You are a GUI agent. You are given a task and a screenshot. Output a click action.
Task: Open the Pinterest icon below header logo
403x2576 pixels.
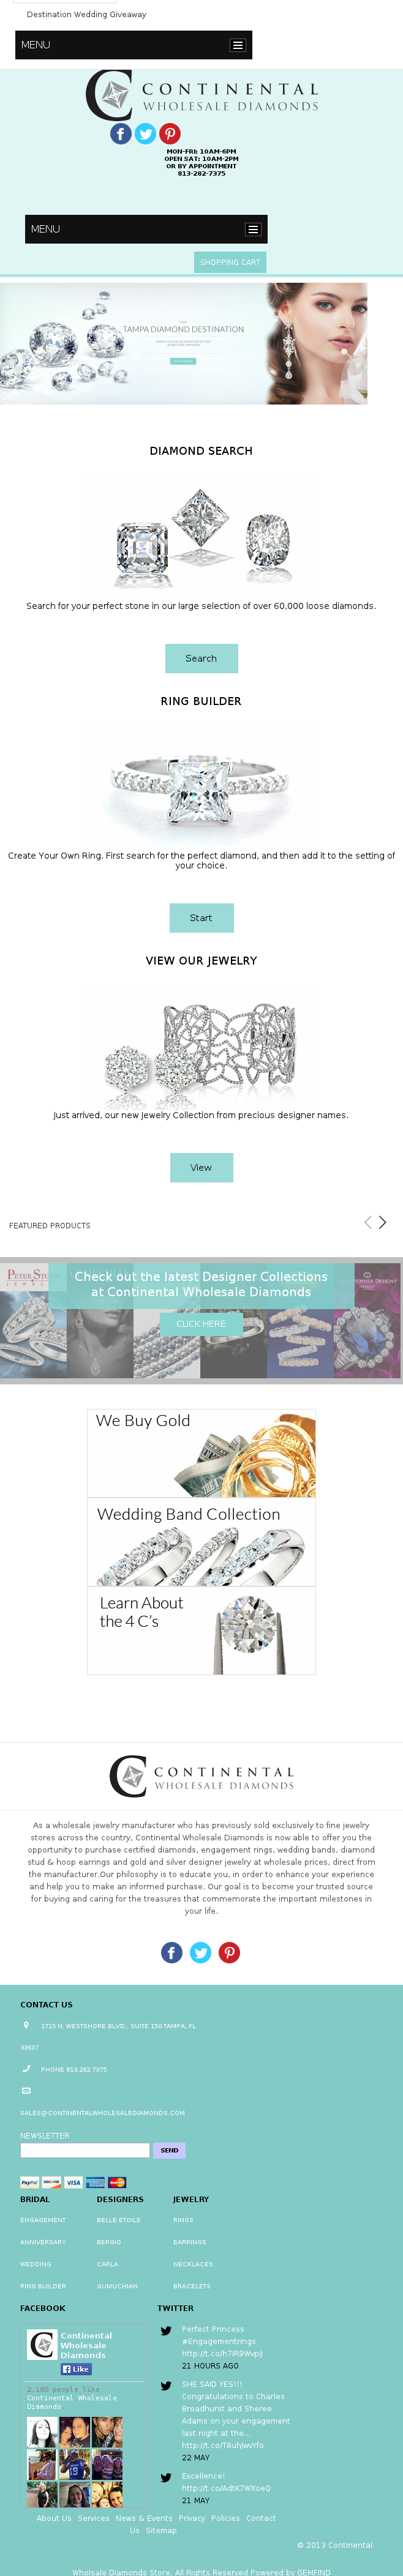[170, 133]
